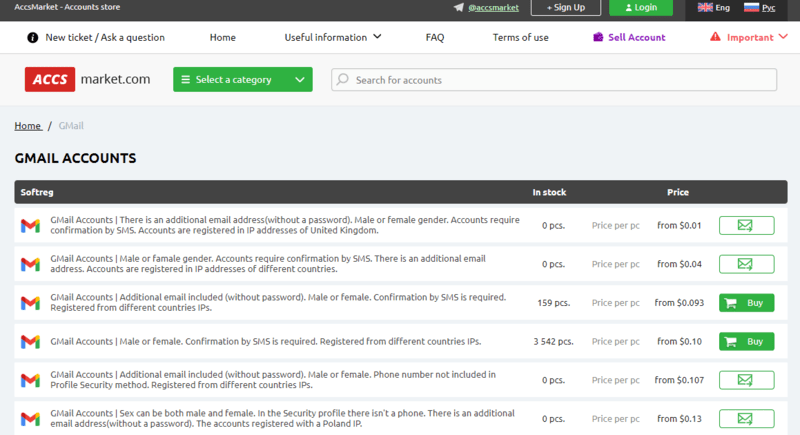Click the market.com logo text
The image size is (800, 435).
115,79
